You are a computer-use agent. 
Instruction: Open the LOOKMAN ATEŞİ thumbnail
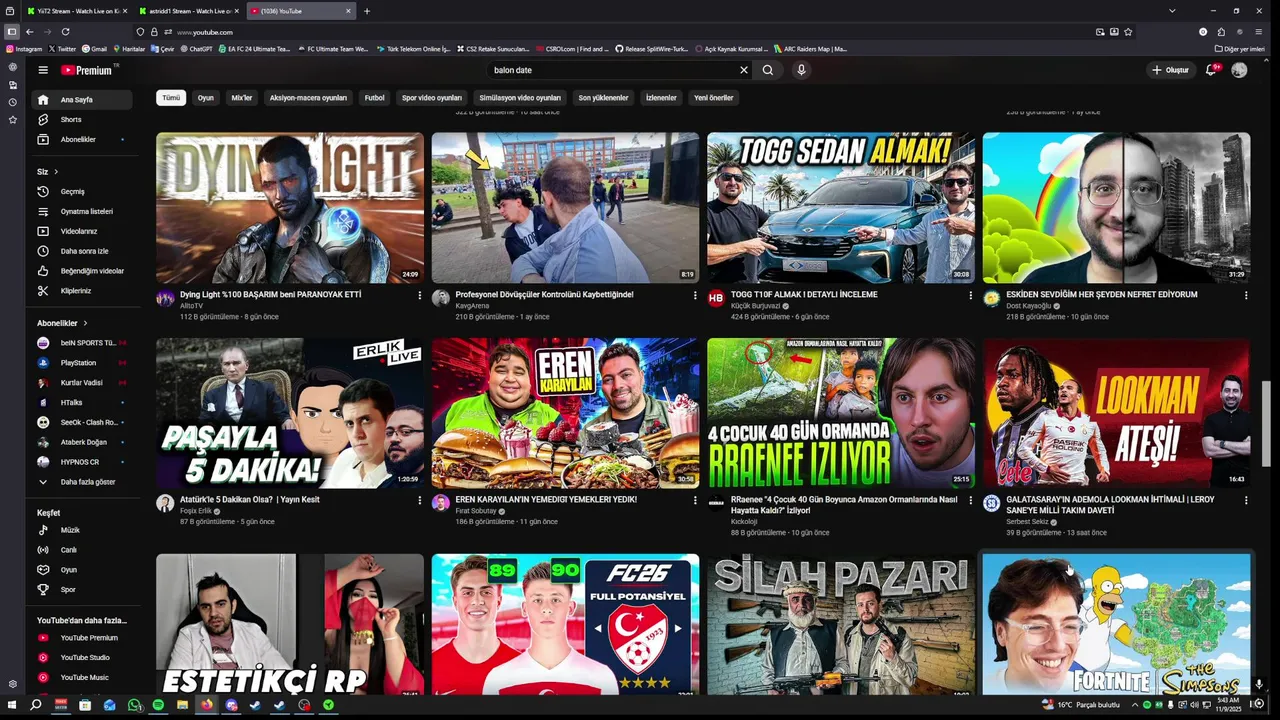tap(1116, 413)
